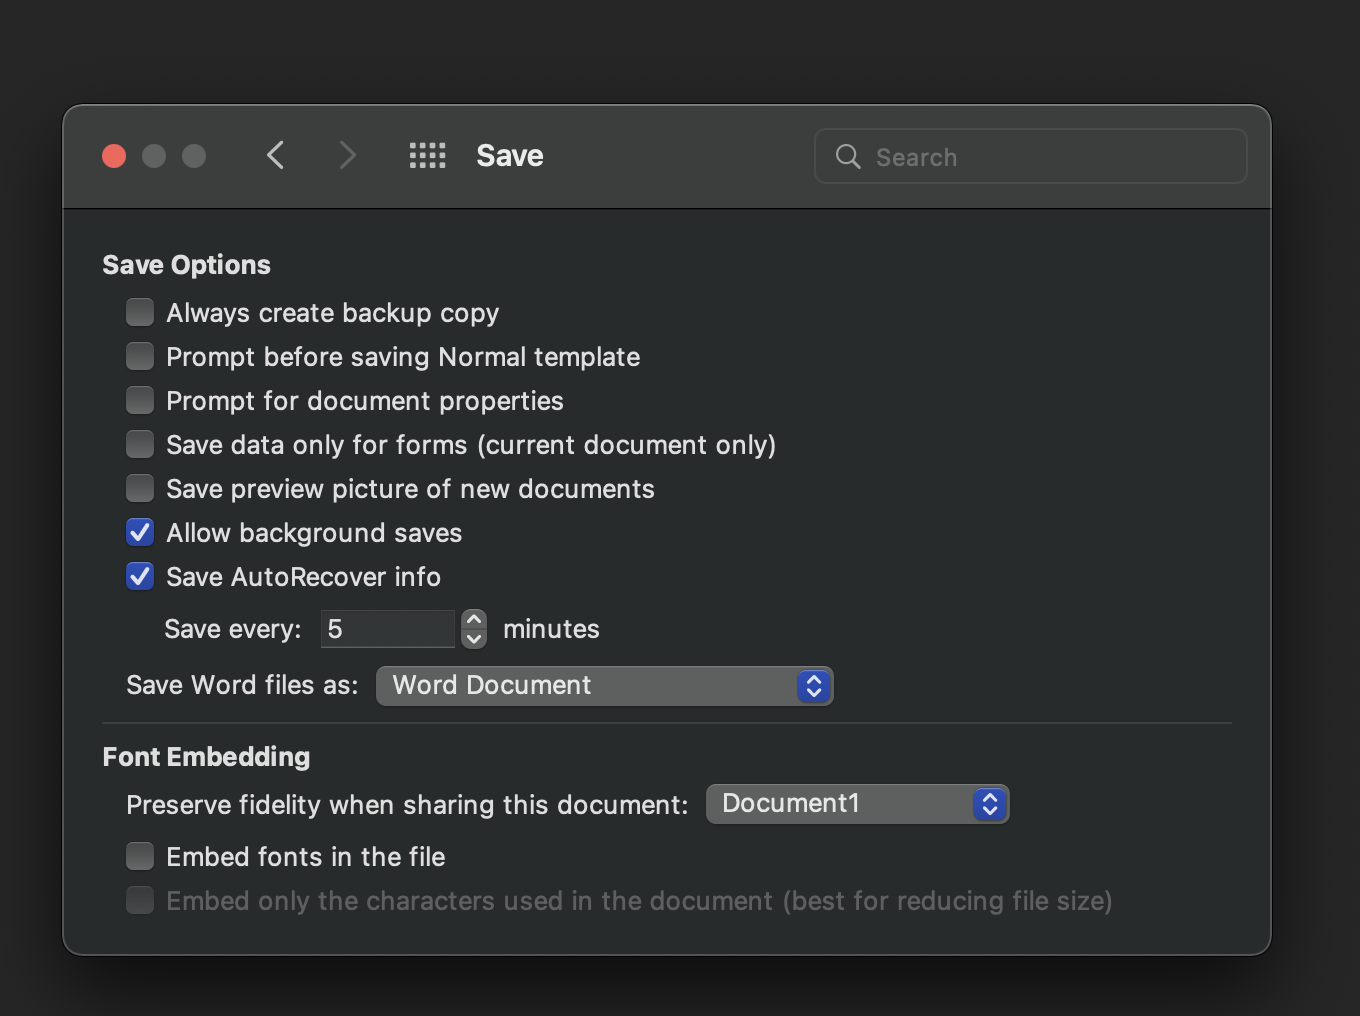Click the magnifying glass search icon
This screenshot has height=1016, width=1360.
[x=848, y=157]
